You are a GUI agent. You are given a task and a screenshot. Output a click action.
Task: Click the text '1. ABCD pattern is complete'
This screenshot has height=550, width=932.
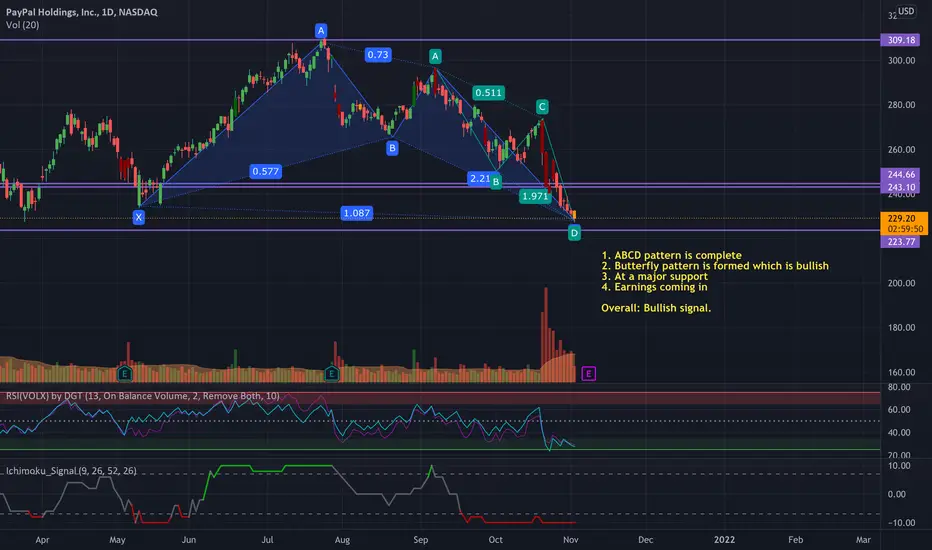click(x=672, y=255)
